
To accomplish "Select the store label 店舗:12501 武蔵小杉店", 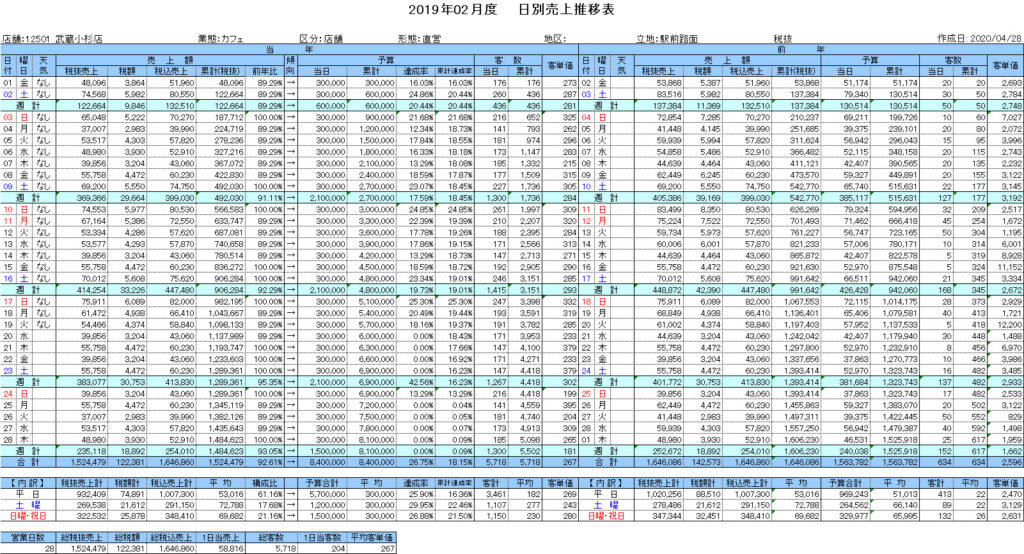I will 52,39.
